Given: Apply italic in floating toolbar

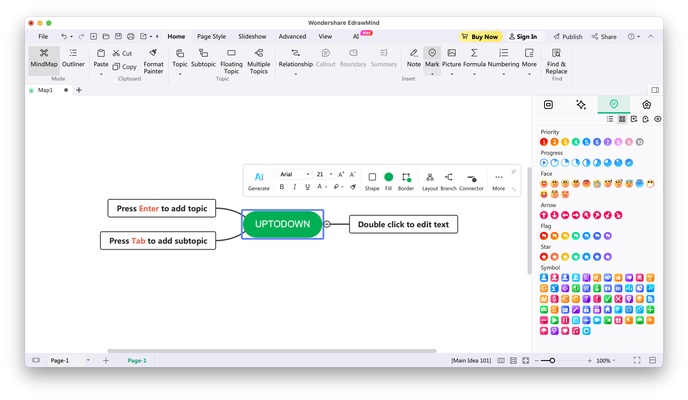Looking at the screenshot, I should [x=294, y=187].
